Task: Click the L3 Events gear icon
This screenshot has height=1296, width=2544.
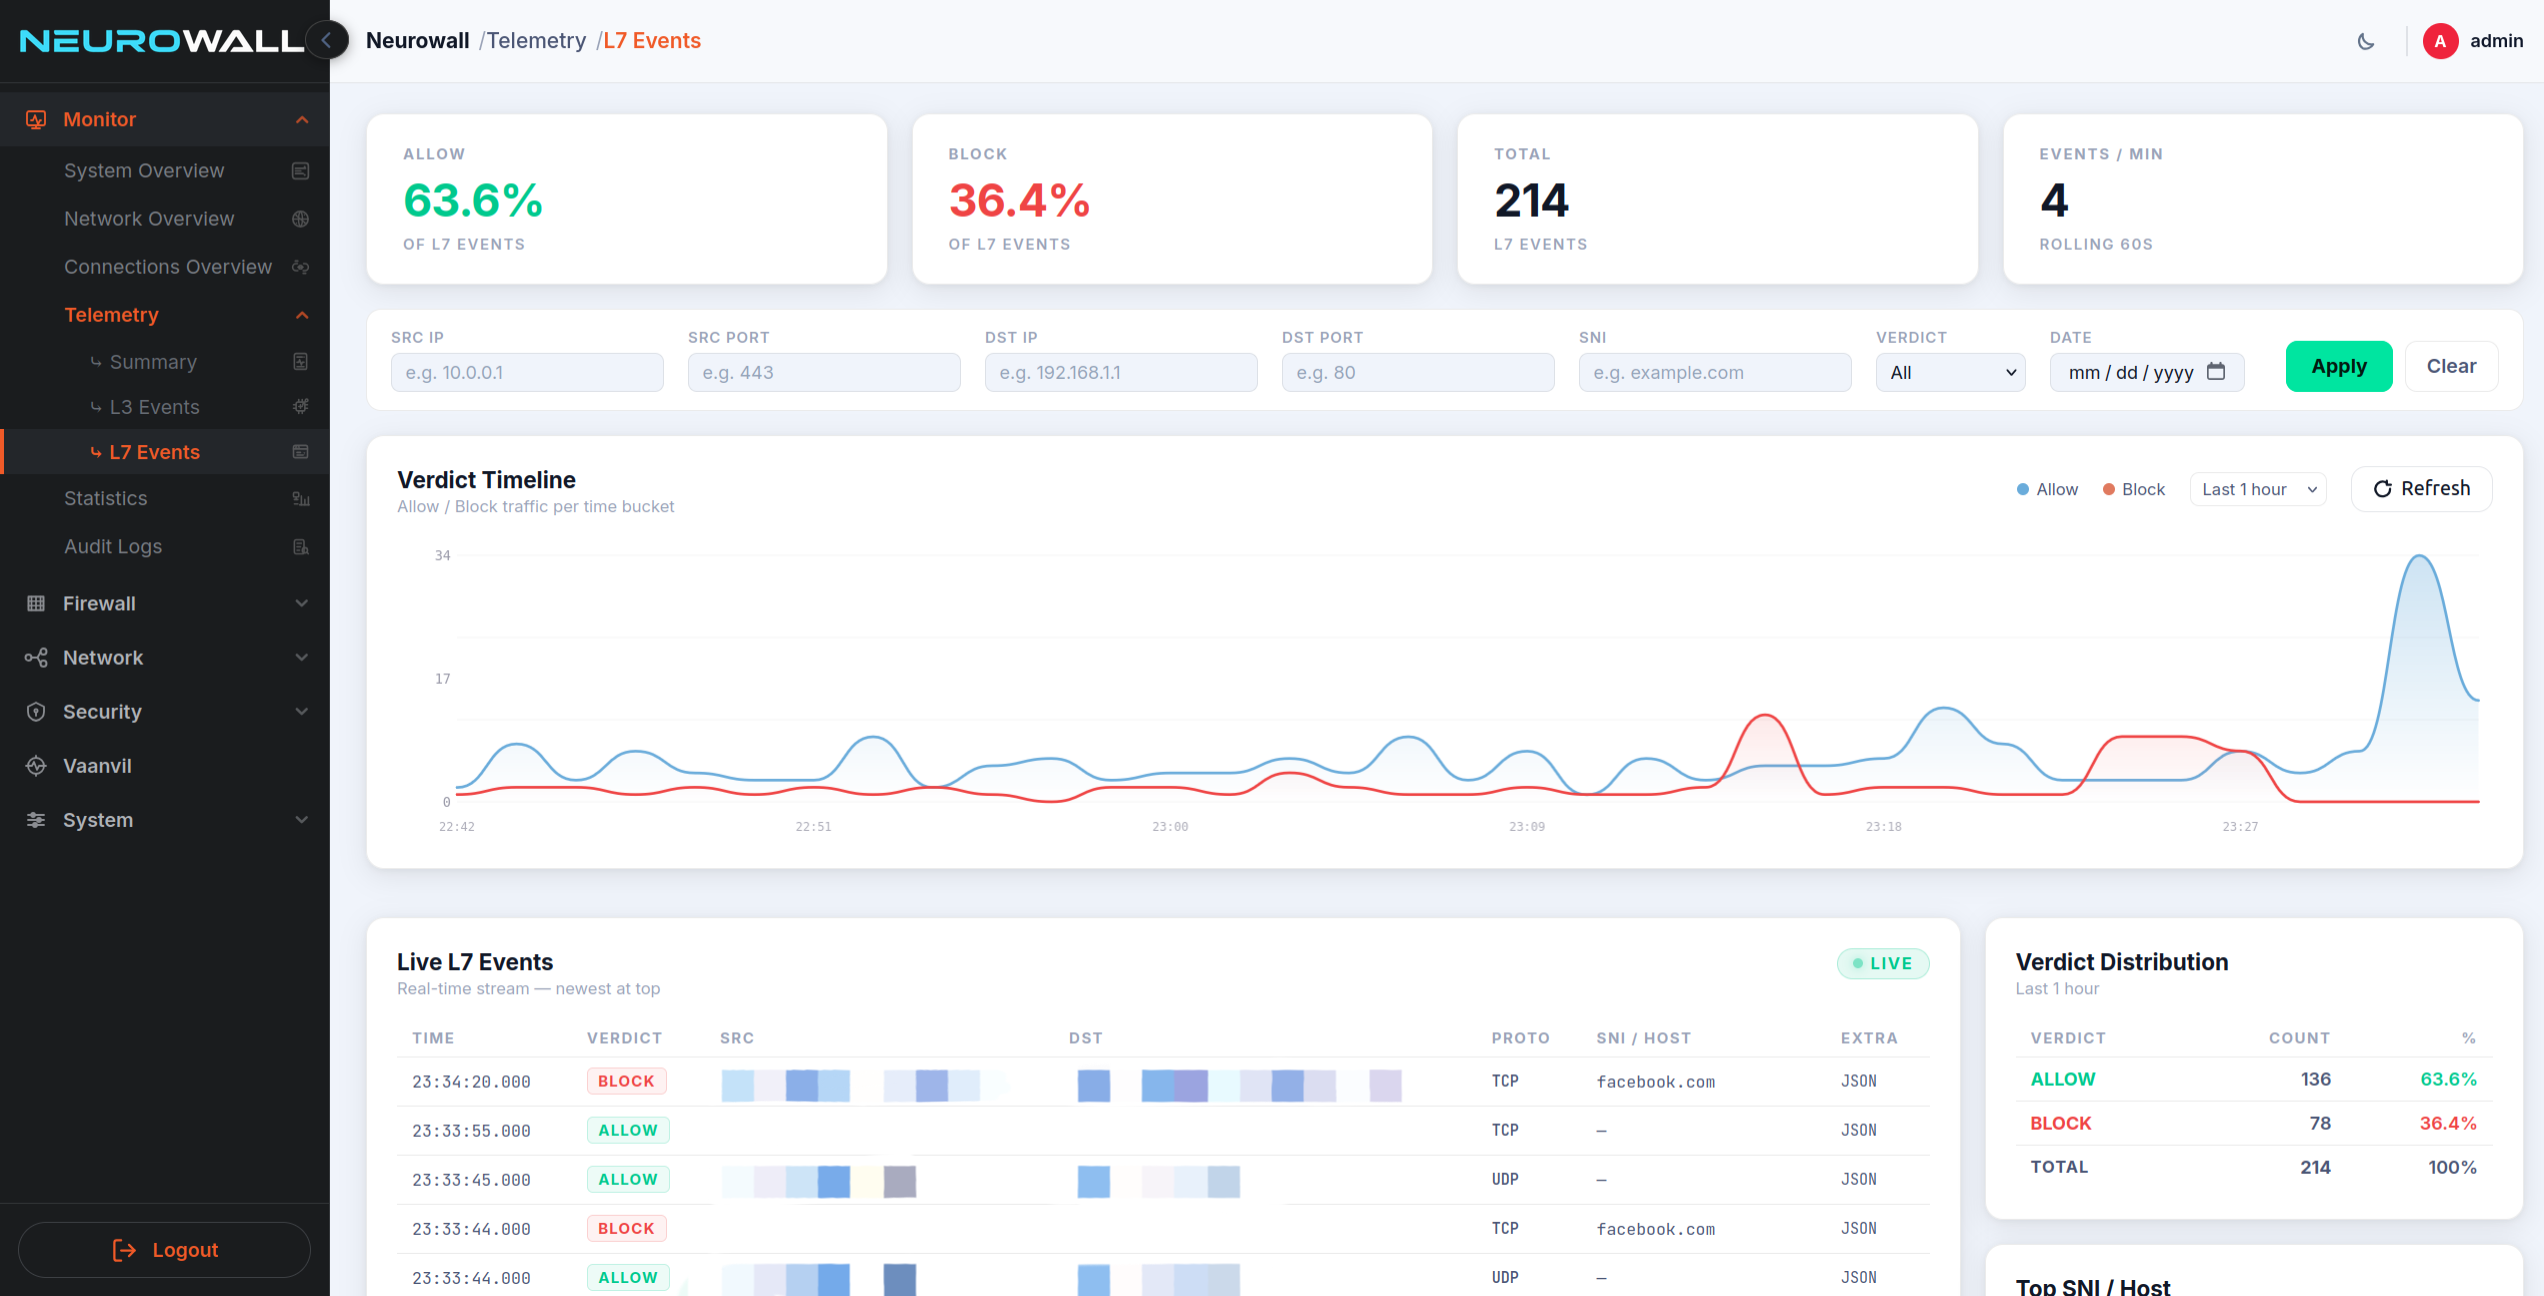Action: pos(300,407)
